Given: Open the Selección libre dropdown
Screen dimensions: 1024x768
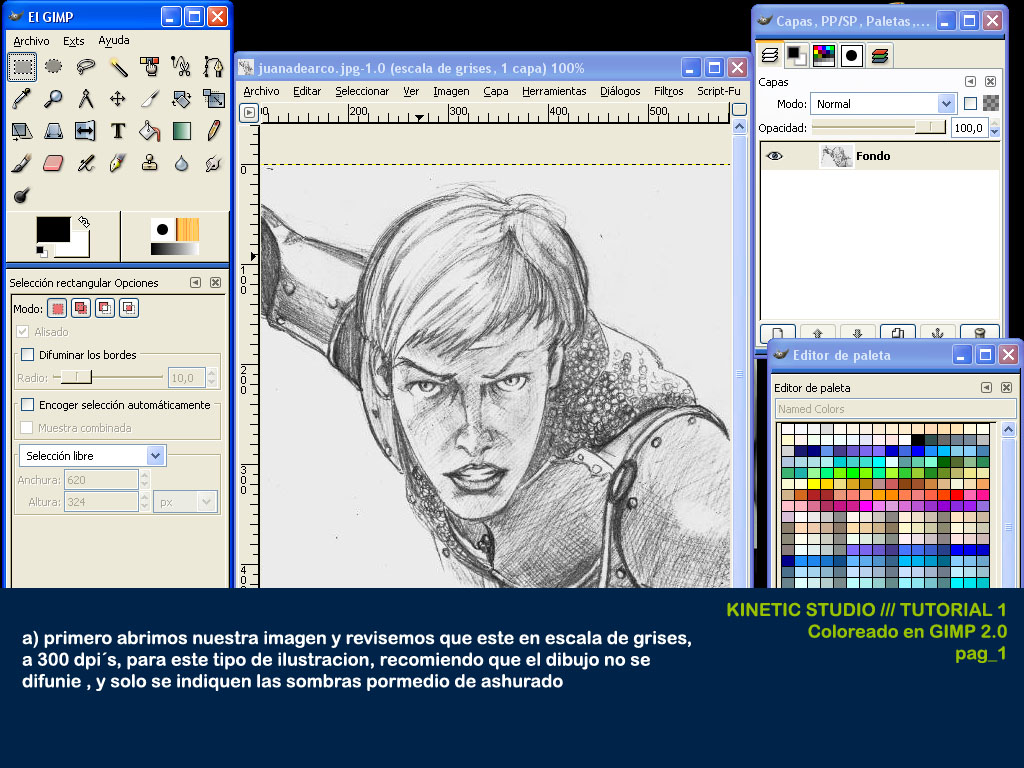Looking at the screenshot, I should [92, 455].
